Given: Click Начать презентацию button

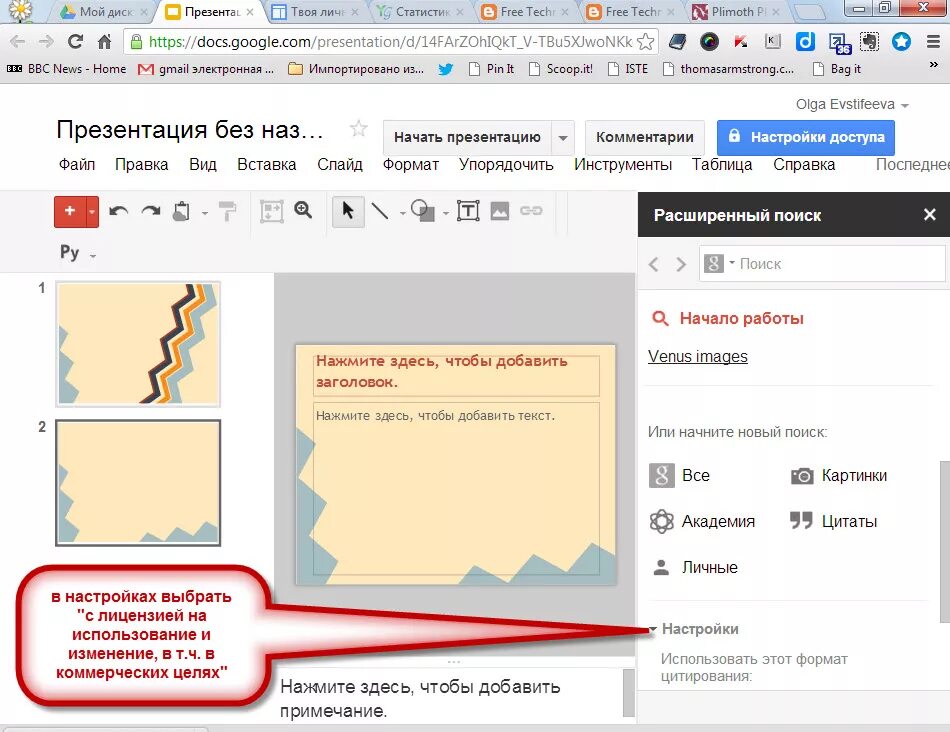Looking at the screenshot, I should pos(467,137).
